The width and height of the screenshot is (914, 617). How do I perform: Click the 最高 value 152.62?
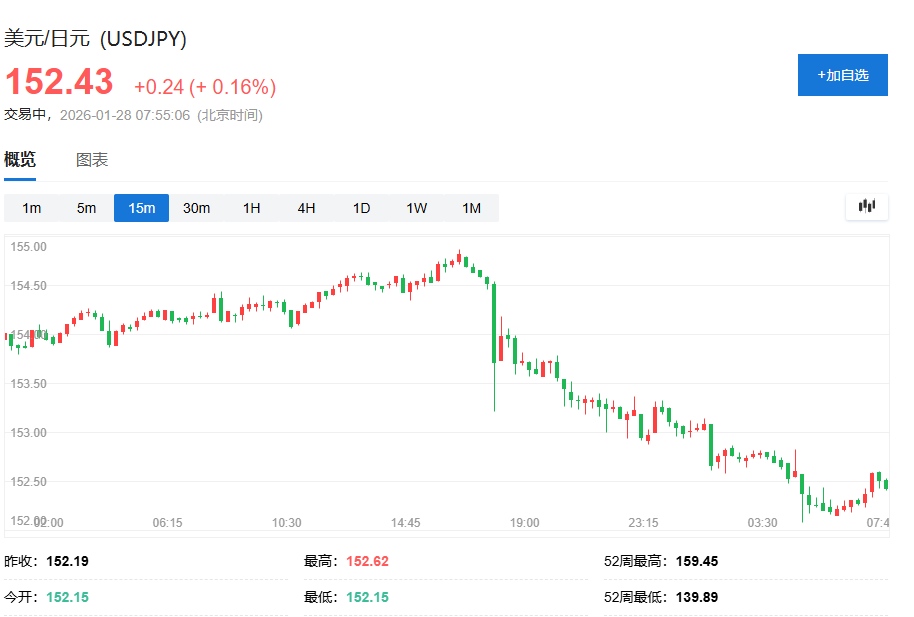pyautogui.click(x=367, y=561)
